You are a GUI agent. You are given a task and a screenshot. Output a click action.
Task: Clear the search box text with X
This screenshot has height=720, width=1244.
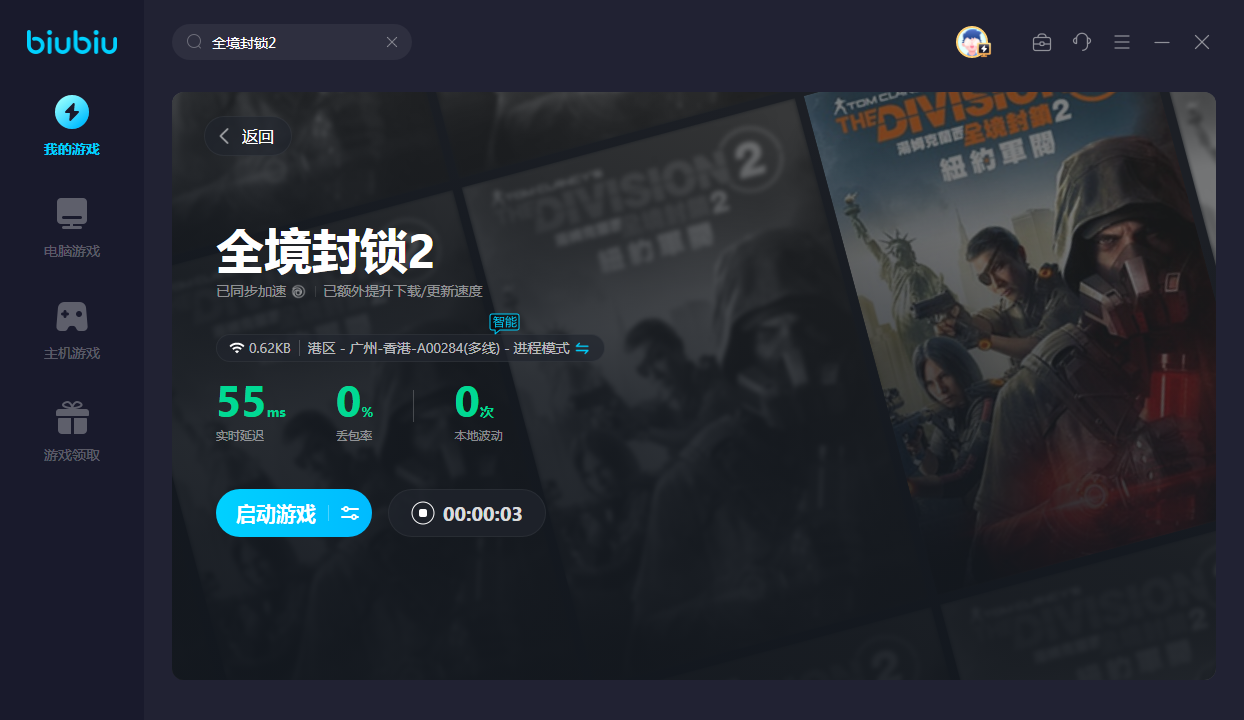click(392, 42)
